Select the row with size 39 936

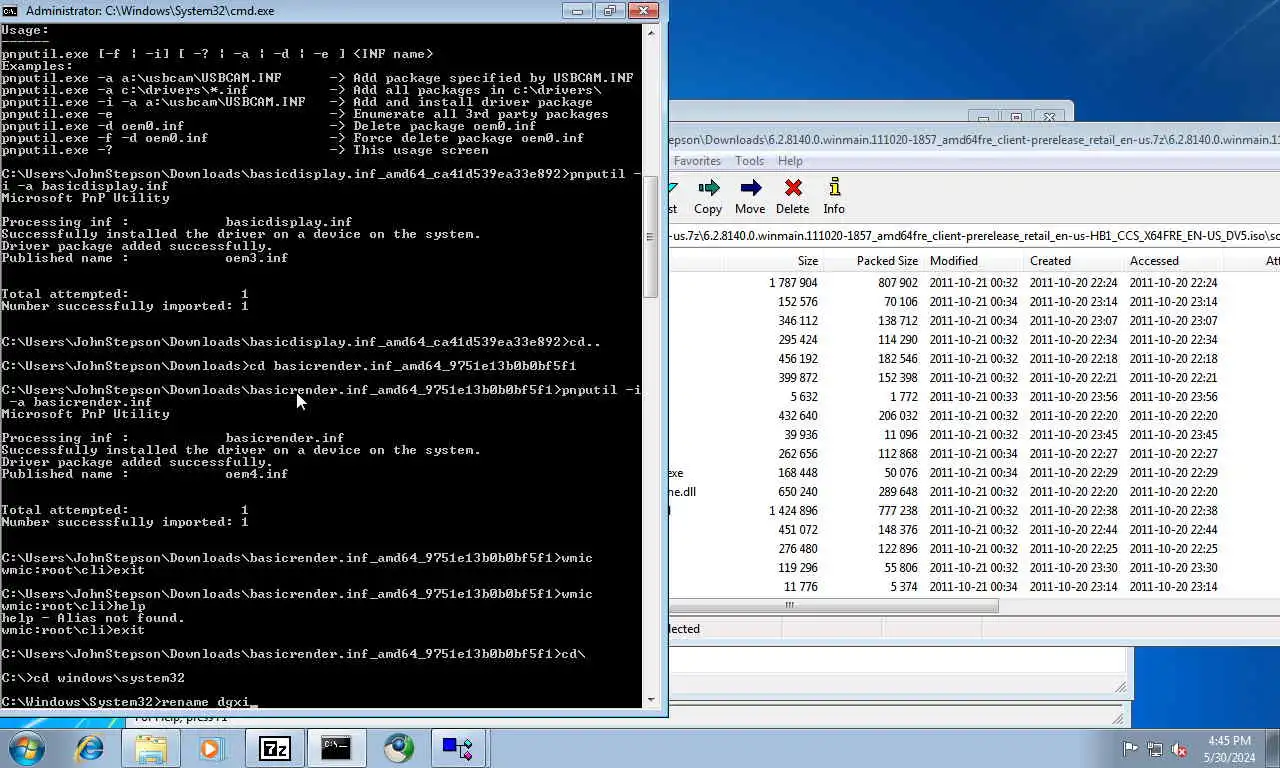click(x=974, y=435)
